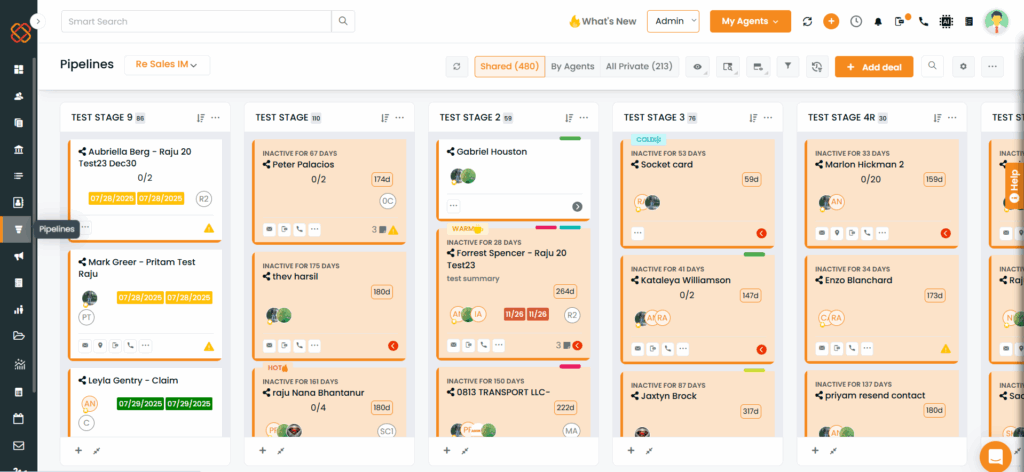Open the Admin role dropdown
The height and width of the screenshot is (472, 1024).
673,21
